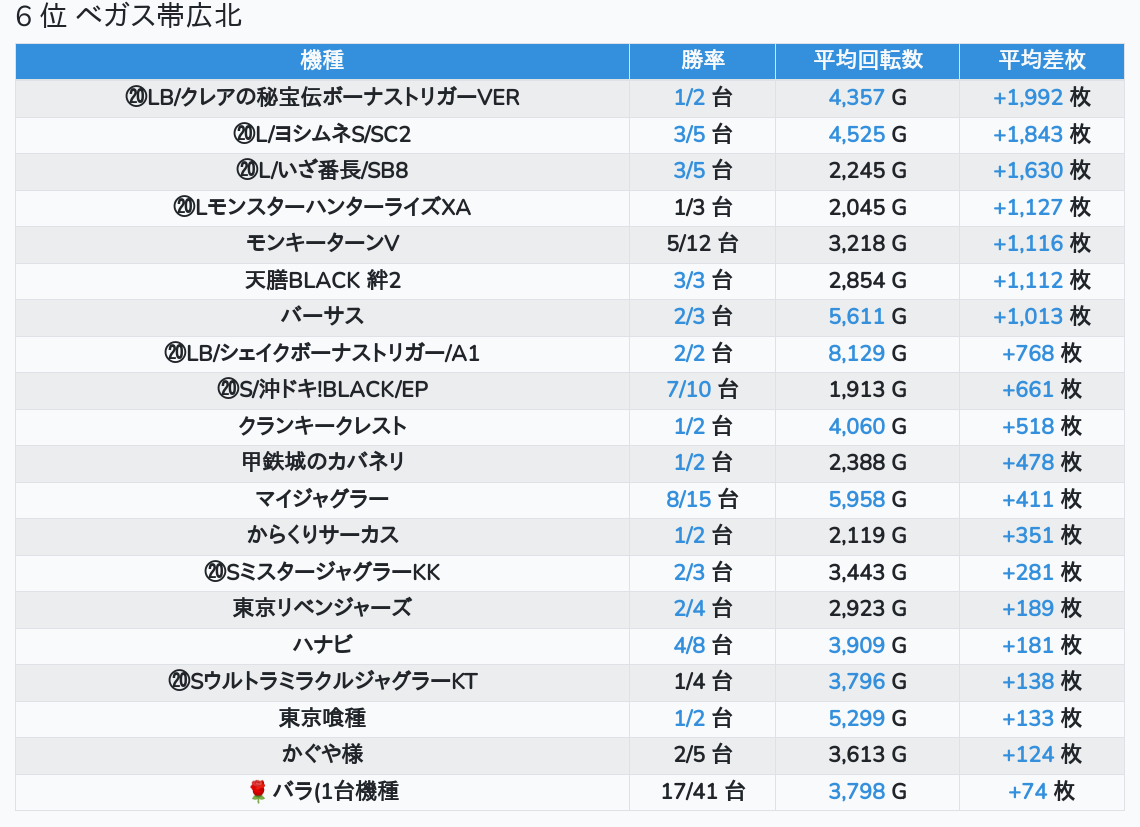1140x827 pixels.
Task: Select the クレアの秘宝伝ボーナストリガーVER machine name
Action: pos(322,98)
